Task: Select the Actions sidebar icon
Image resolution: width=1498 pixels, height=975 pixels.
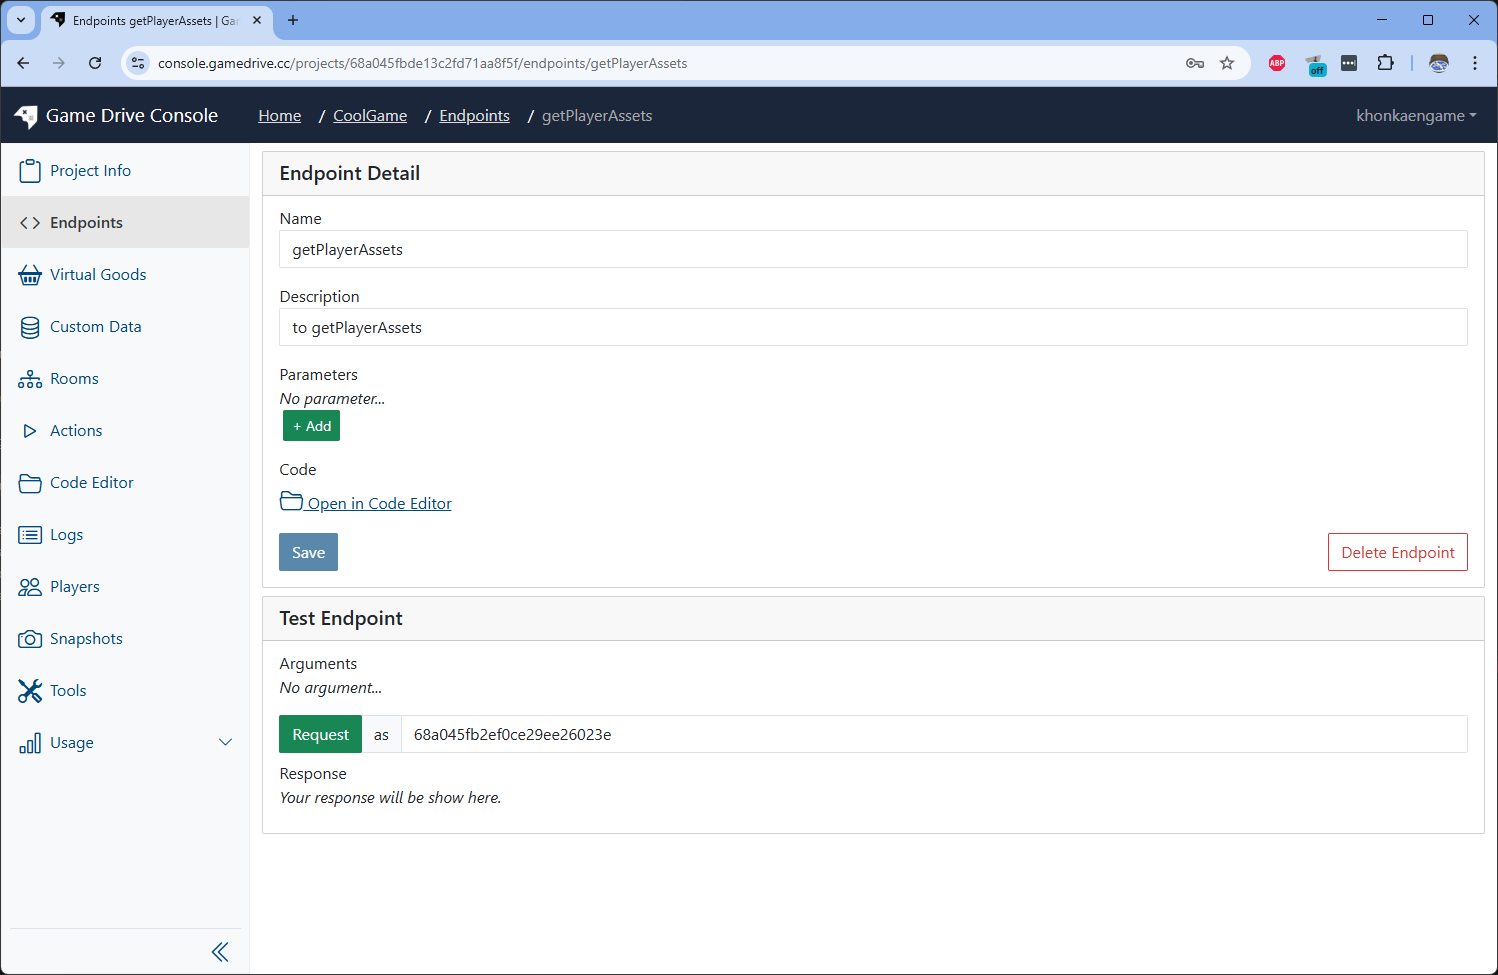Action: (x=30, y=430)
